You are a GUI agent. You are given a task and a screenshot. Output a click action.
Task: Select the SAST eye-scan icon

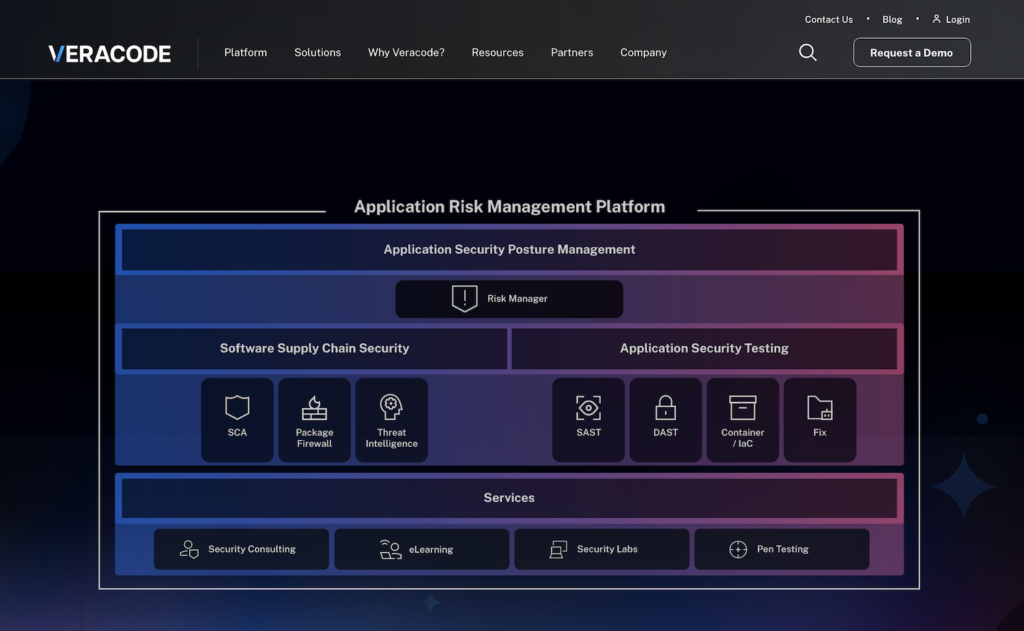click(x=588, y=408)
